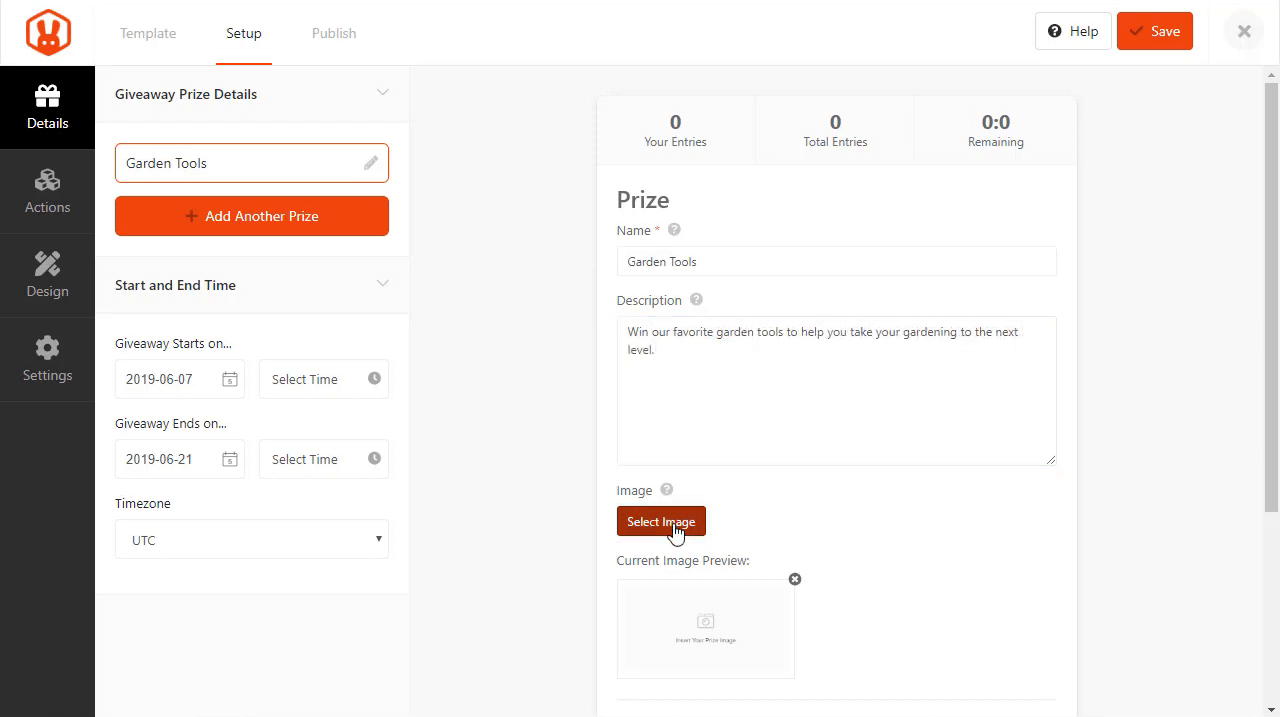The width and height of the screenshot is (1280, 717).
Task: Open the Actions sidebar panel
Action: click(47, 191)
